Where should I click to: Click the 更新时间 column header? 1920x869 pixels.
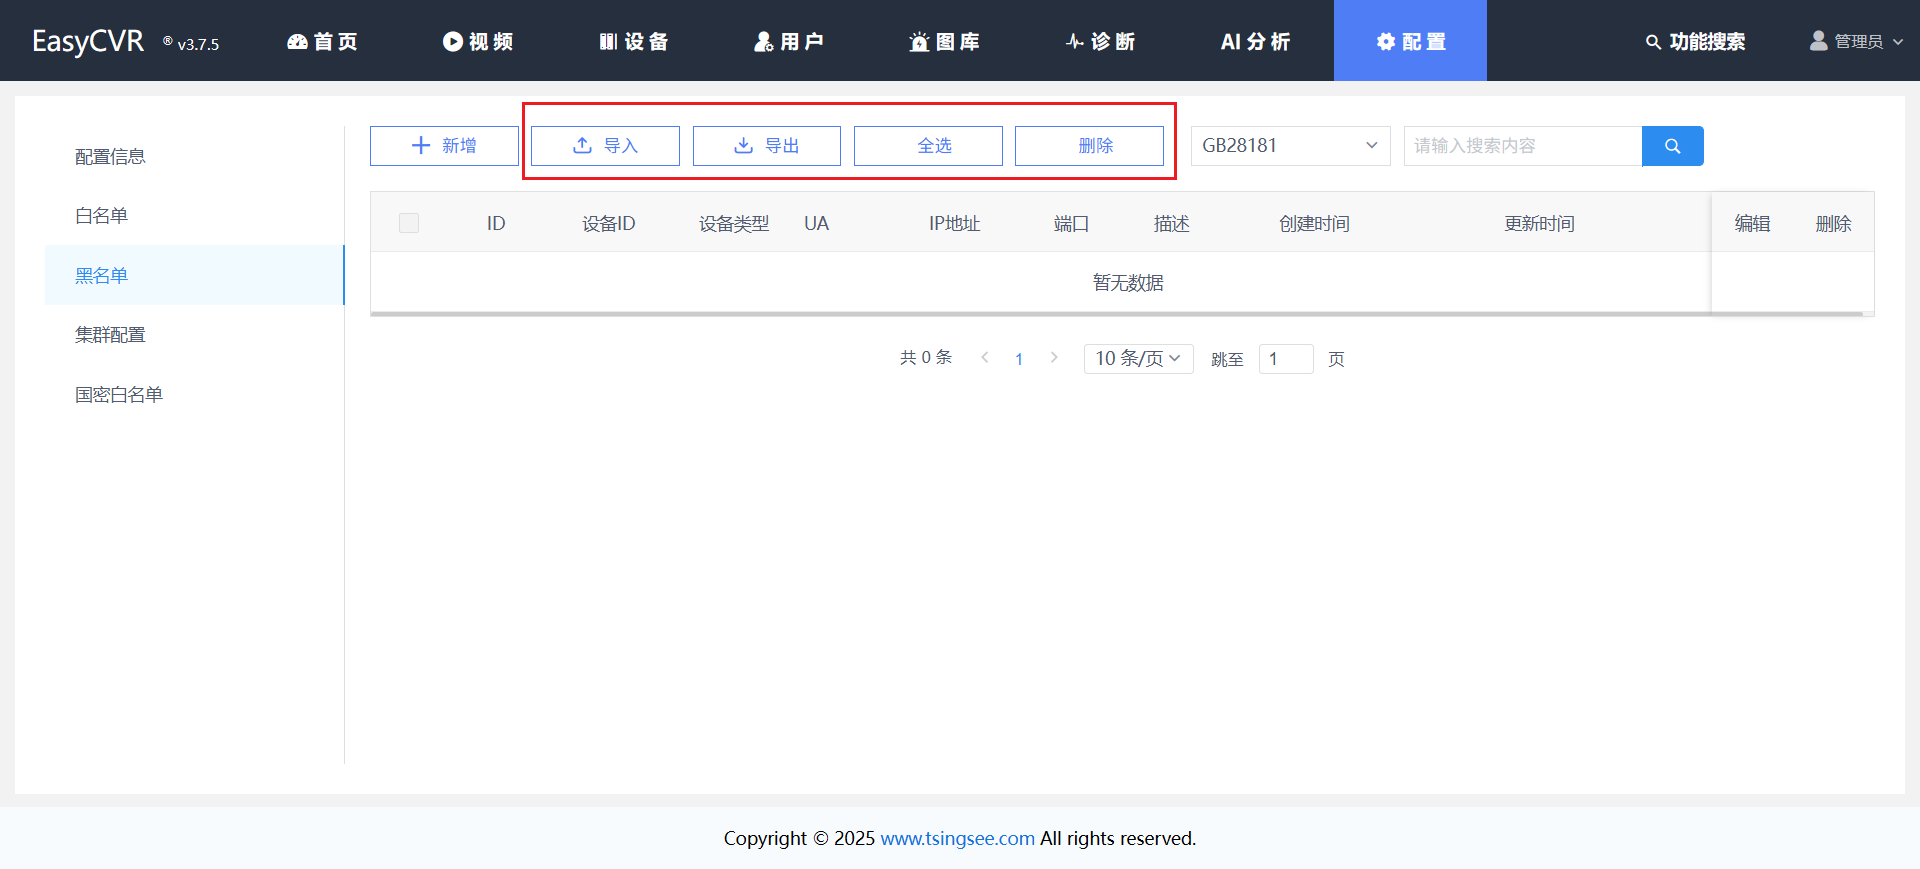(1539, 224)
